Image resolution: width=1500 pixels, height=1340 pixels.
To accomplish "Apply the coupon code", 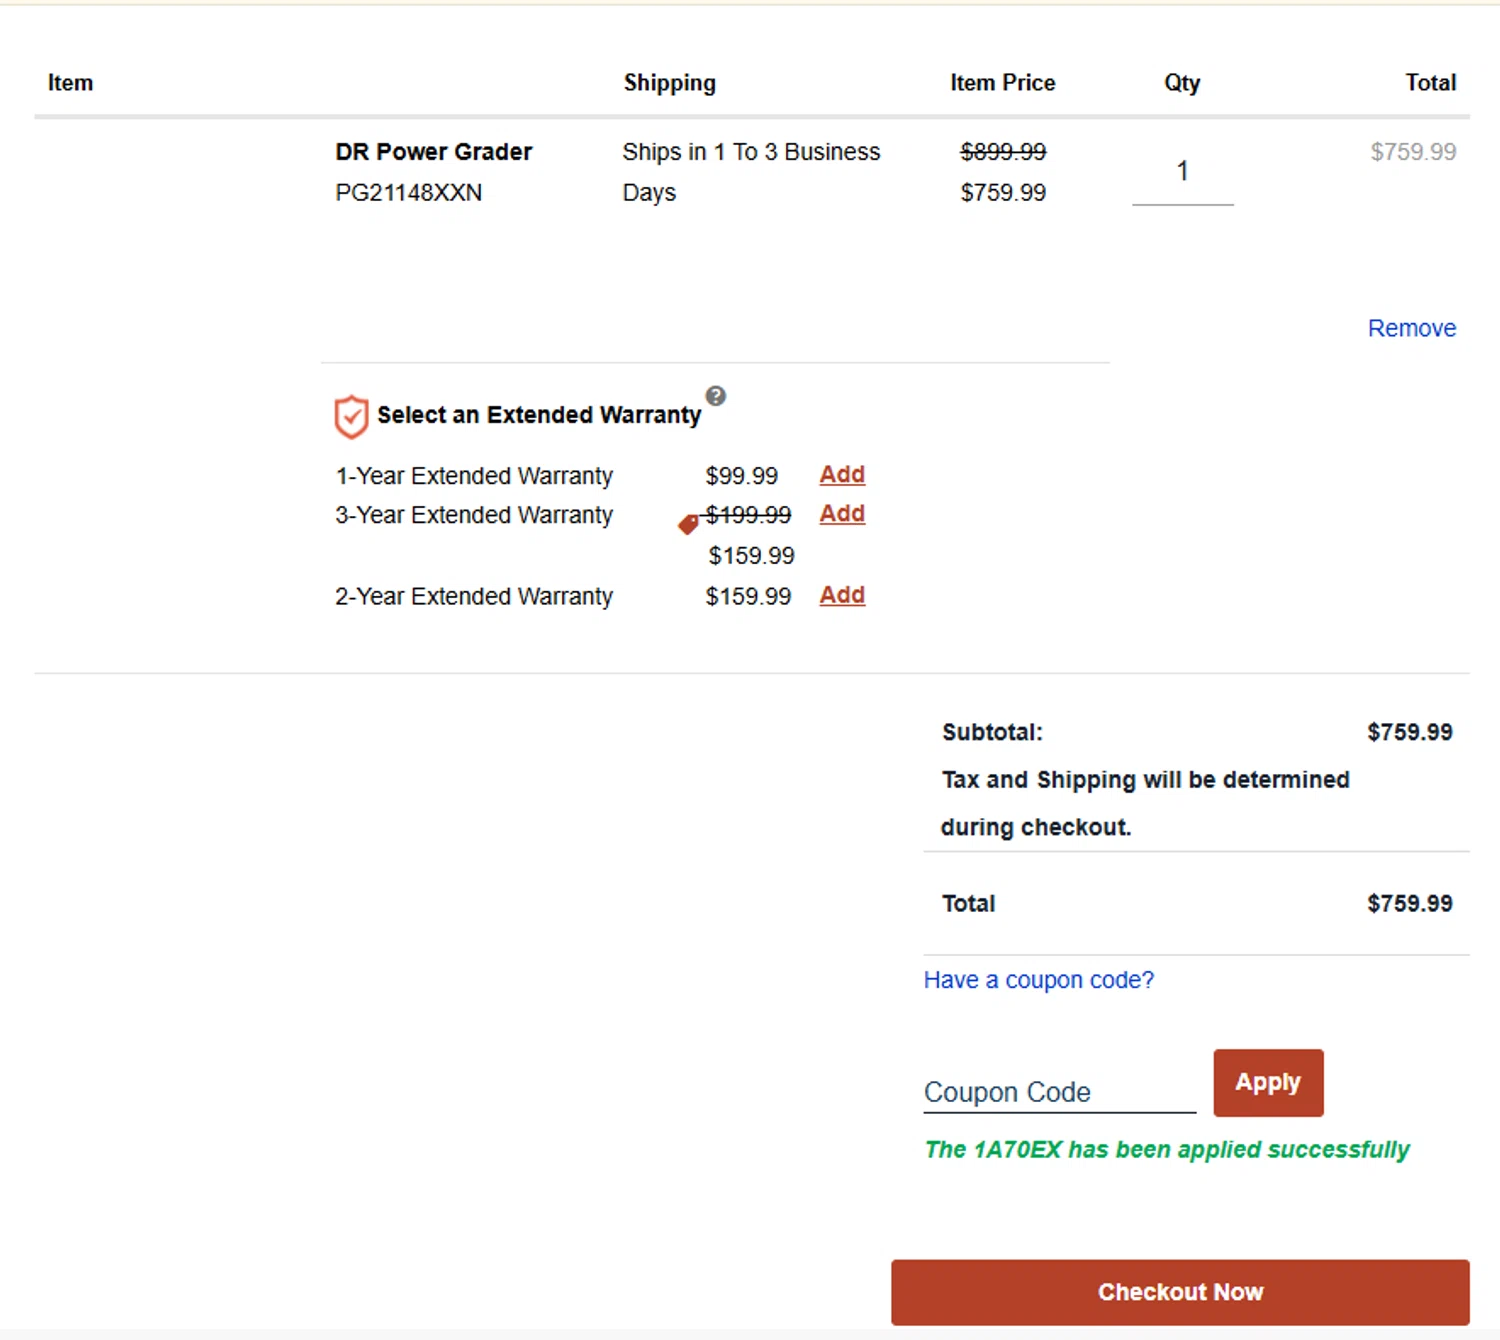I will [1268, 1083].
